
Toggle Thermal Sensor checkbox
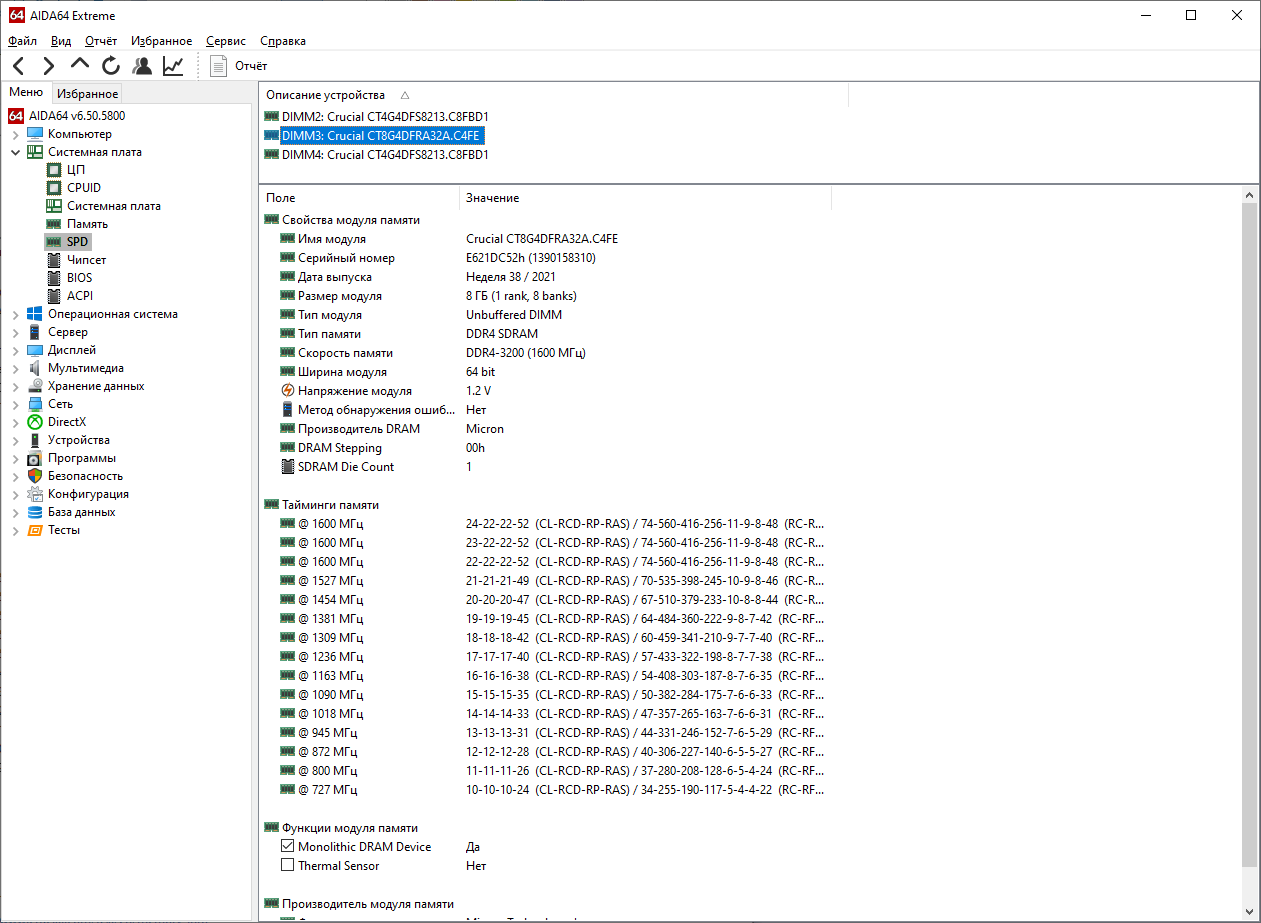coord(288,866)
